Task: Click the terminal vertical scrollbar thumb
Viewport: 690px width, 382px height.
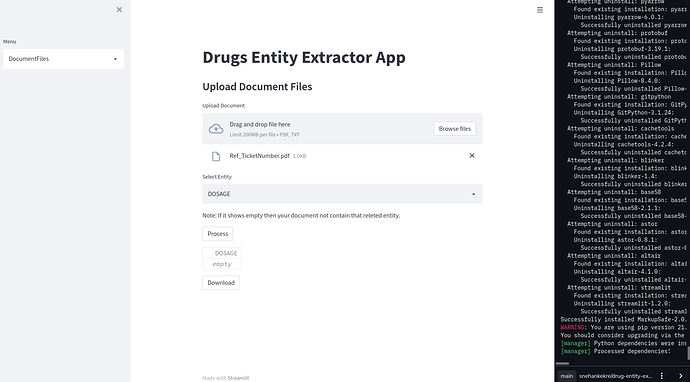Action: [688, 353]
